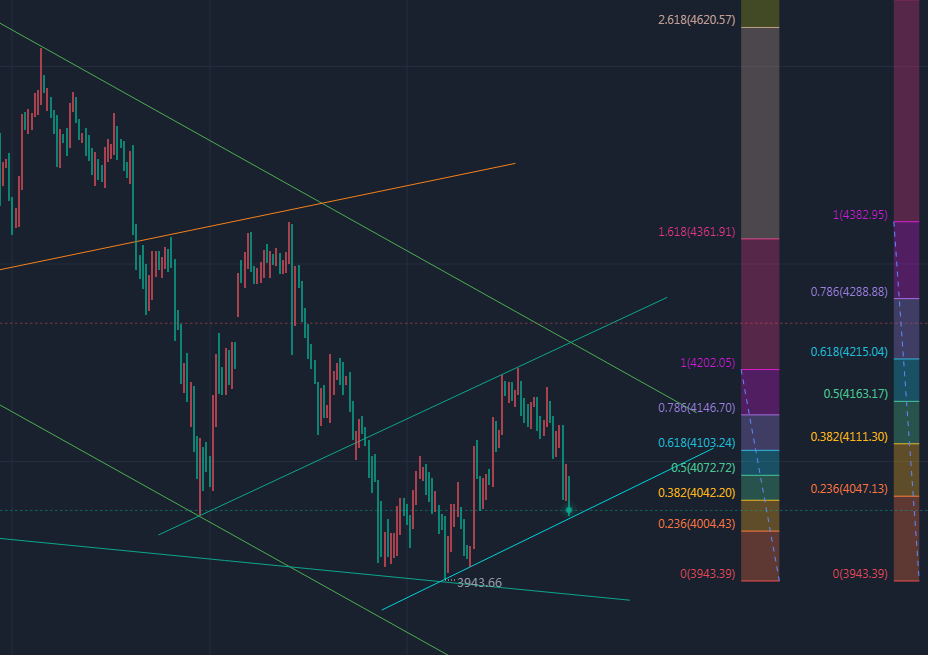Select the gray Fibonacci zone below 2.618(4620.57)
The width and height of the screenshot is (928, 655).
point(760,133)
